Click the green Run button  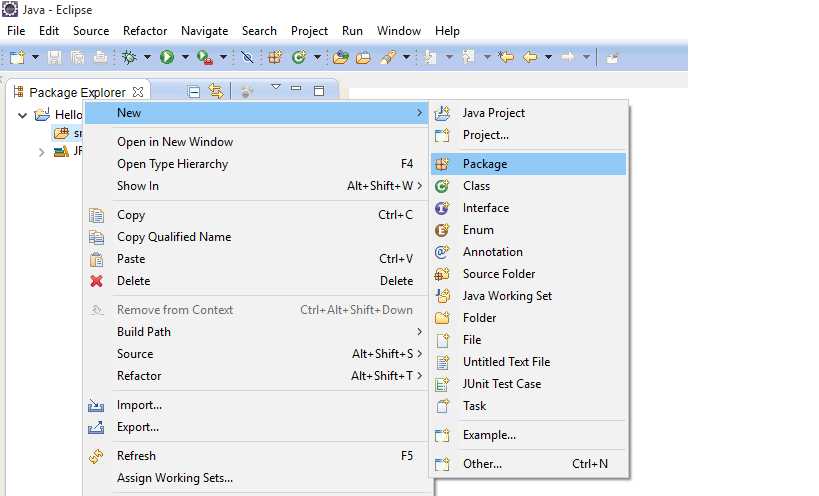[167, 57]
